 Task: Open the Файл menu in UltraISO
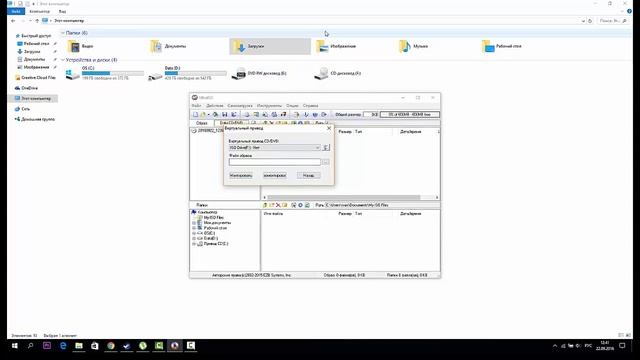pos(196,106)
